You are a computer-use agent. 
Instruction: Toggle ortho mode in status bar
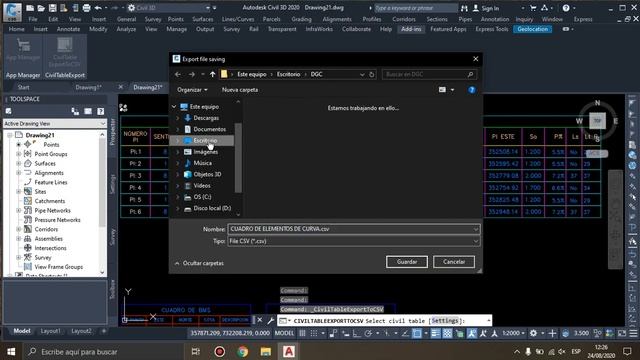pos(357,333)
